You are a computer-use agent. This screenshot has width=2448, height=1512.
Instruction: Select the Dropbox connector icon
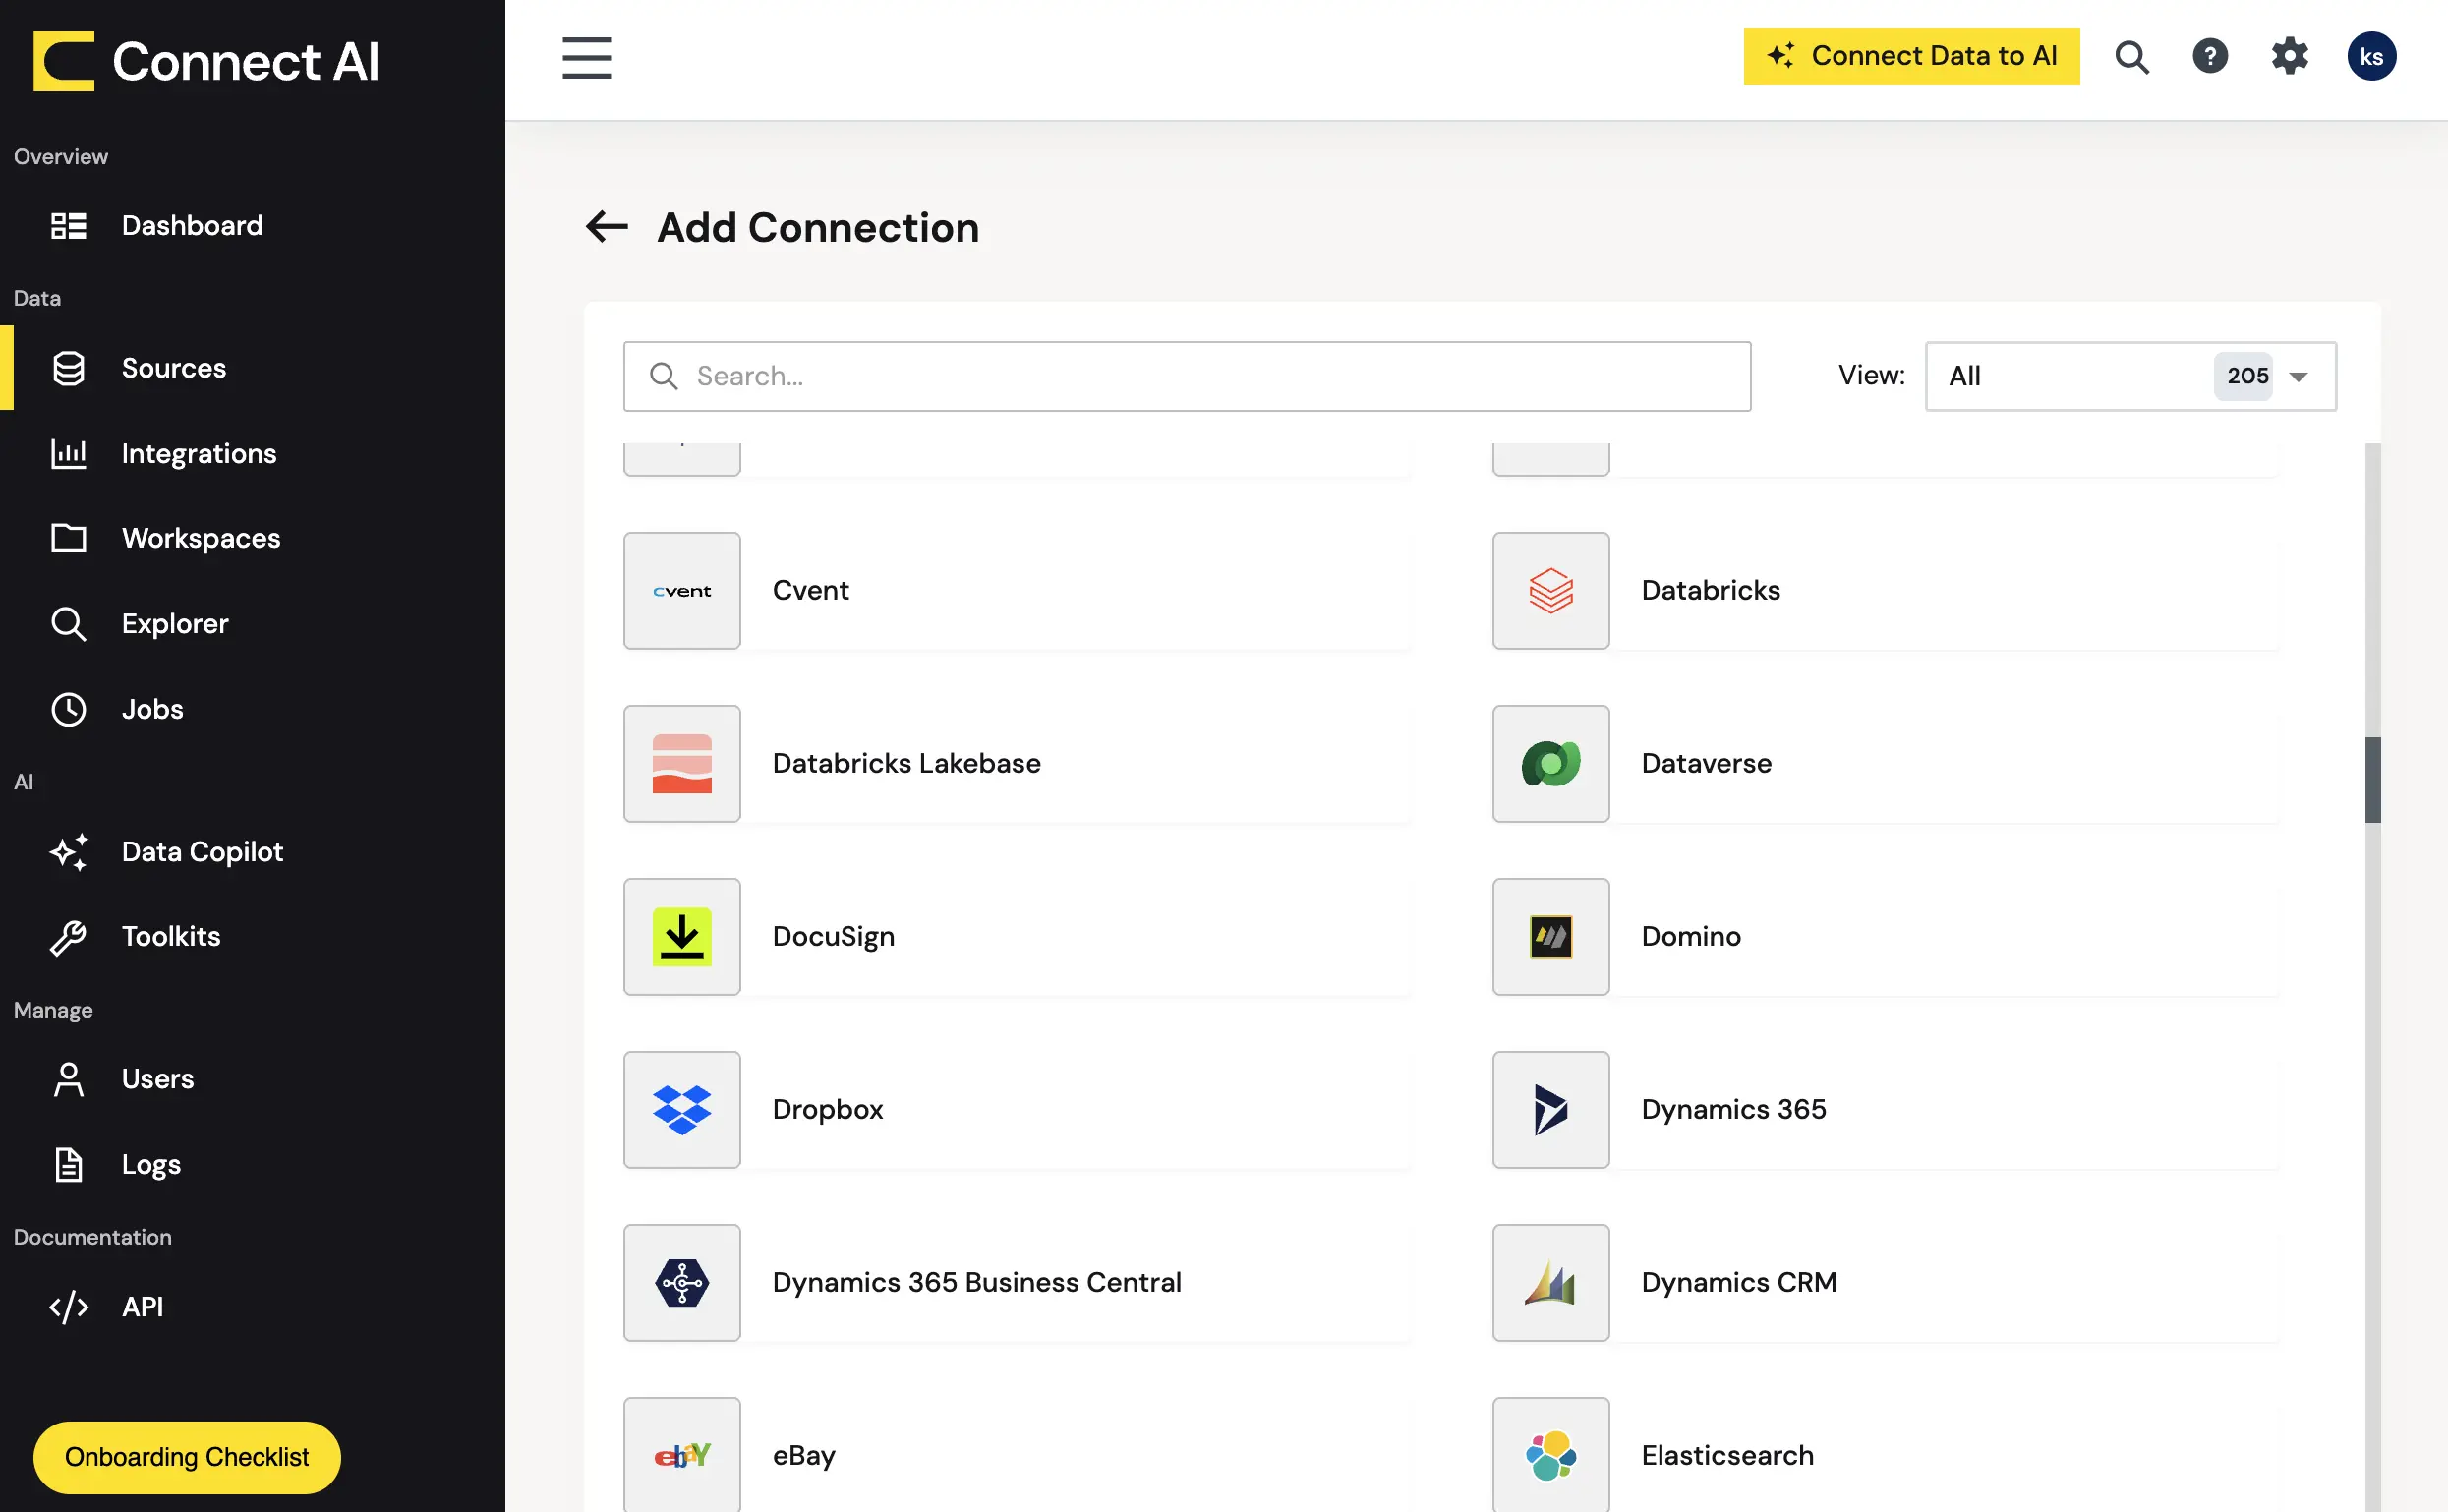point(682,1110)
